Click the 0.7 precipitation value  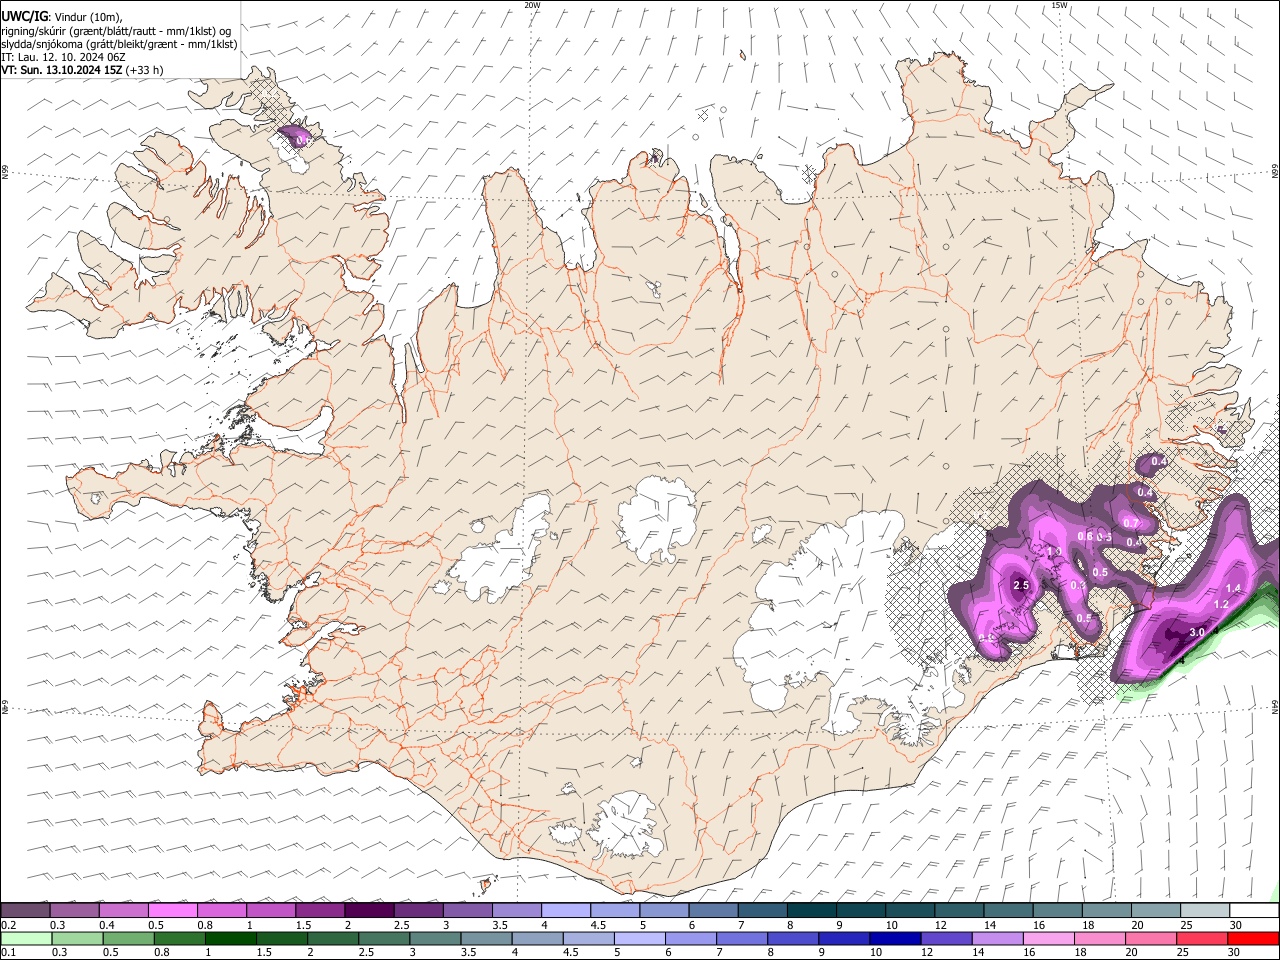[1130, 523]
